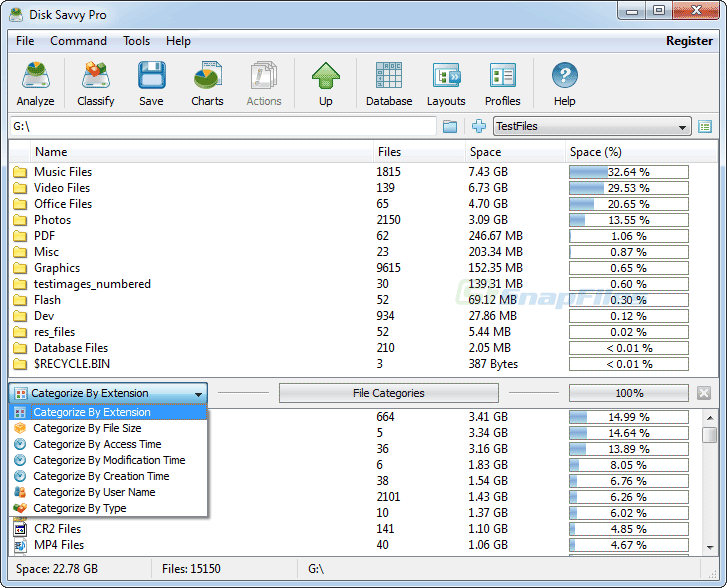Screen dimensions: 727x588
Task: Select the $RECYCLE.BIN folder icon
Action: coord(20,364)
